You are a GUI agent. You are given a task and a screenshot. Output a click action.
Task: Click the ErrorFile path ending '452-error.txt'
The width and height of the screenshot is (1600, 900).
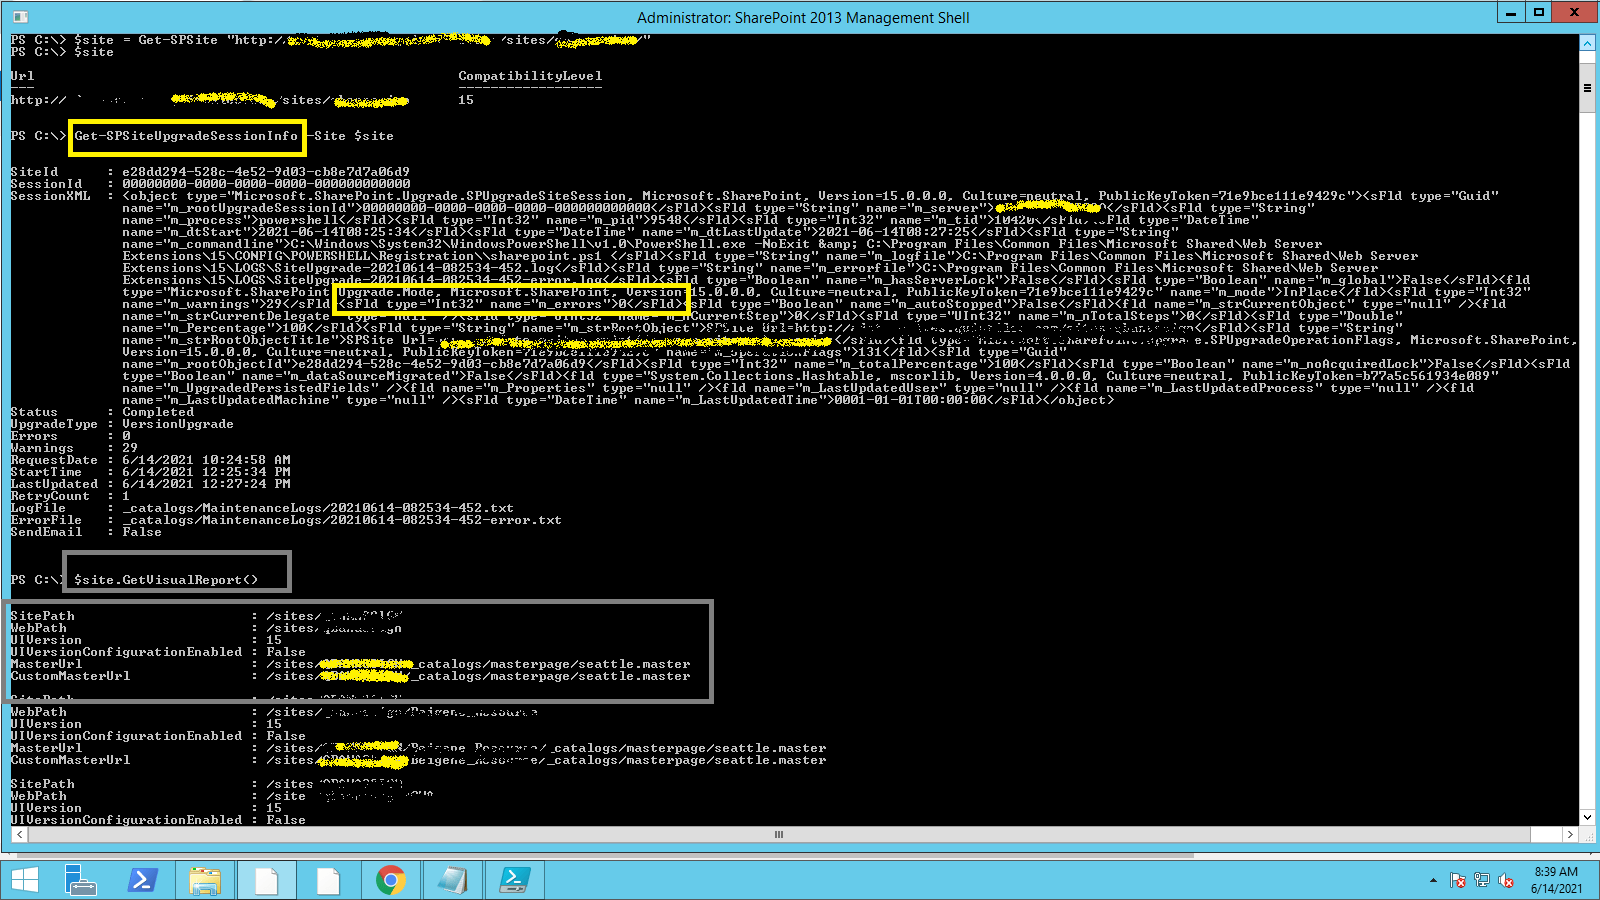(x=342, y=520)
